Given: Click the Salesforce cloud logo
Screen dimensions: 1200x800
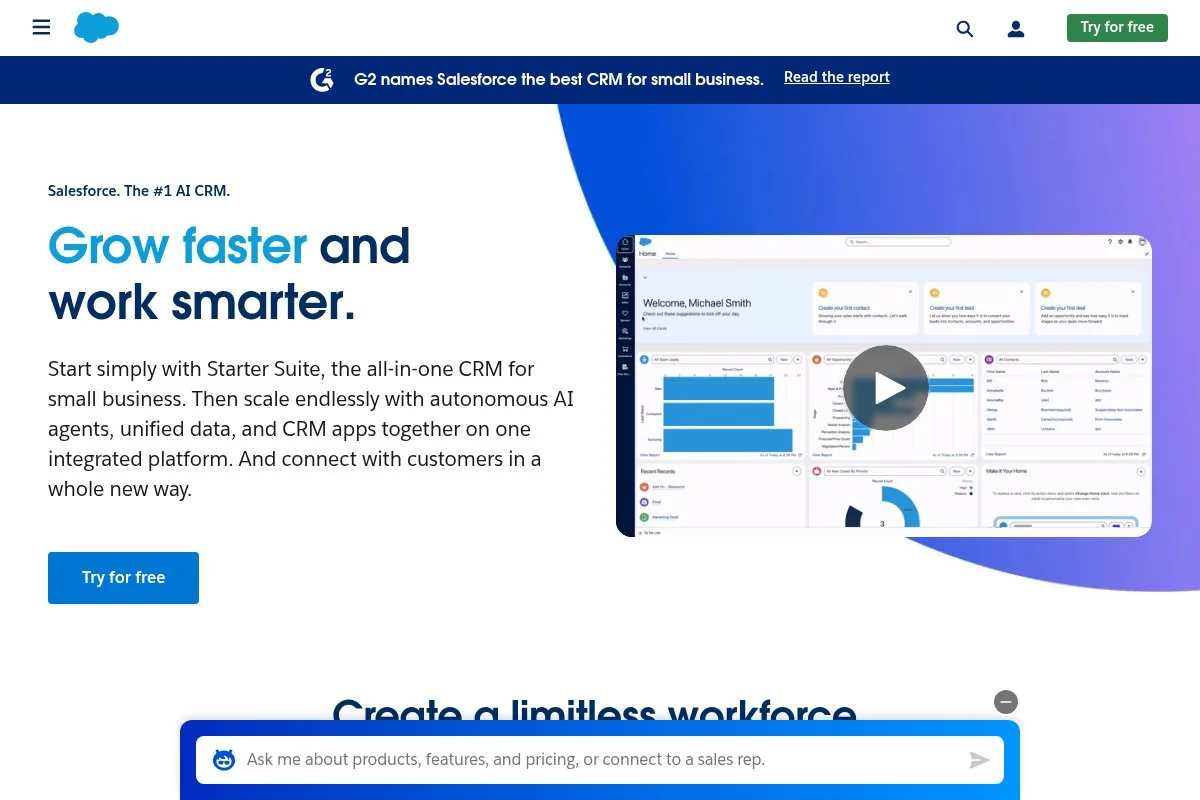Looking at the screenshot, I should (x=96, y=28).
